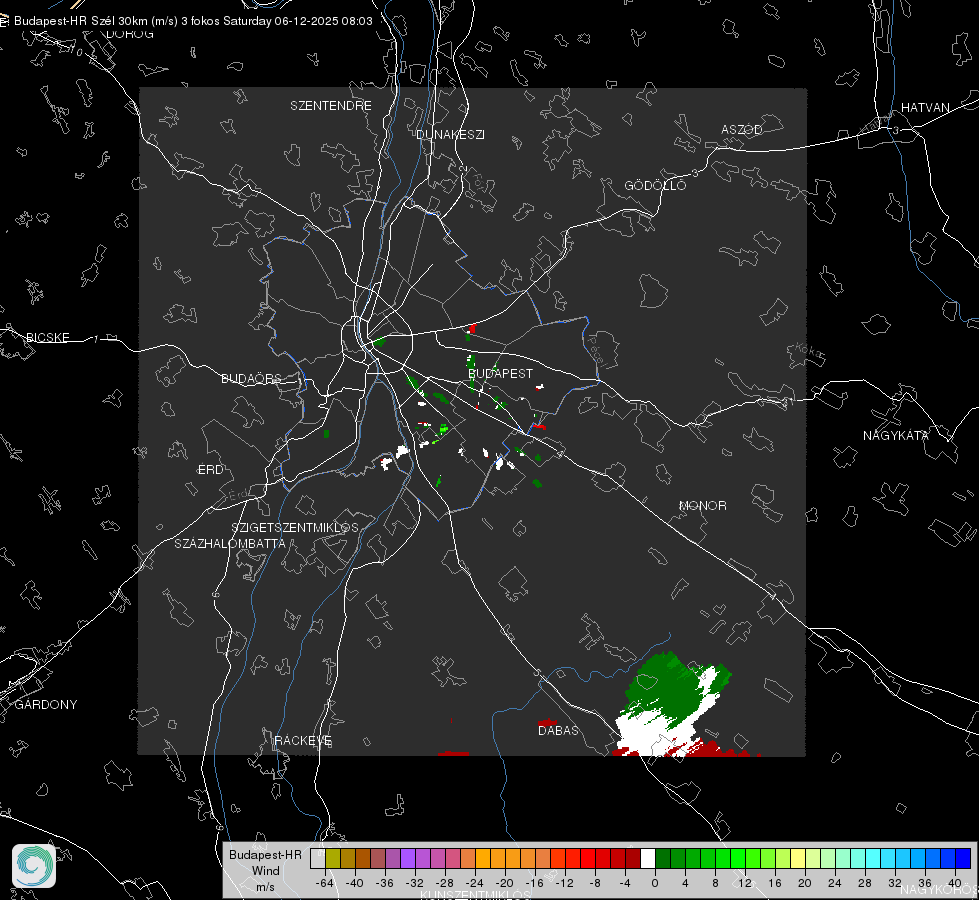Click the GÖDÖLLO town label
979x900 pixels.
[655, 185]
